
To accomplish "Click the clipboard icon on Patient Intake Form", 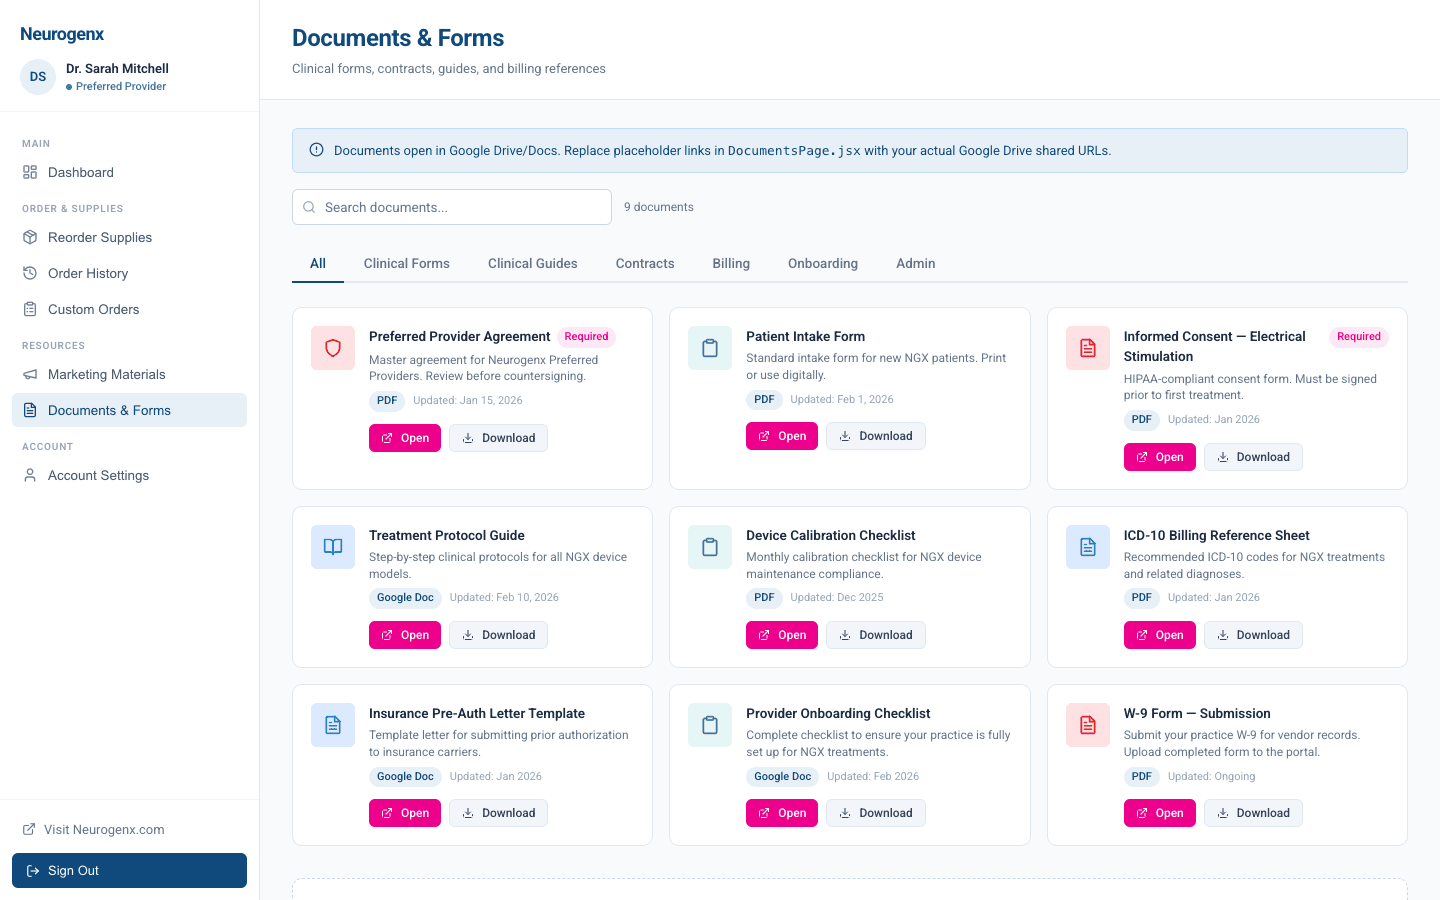I will (709, 348).
